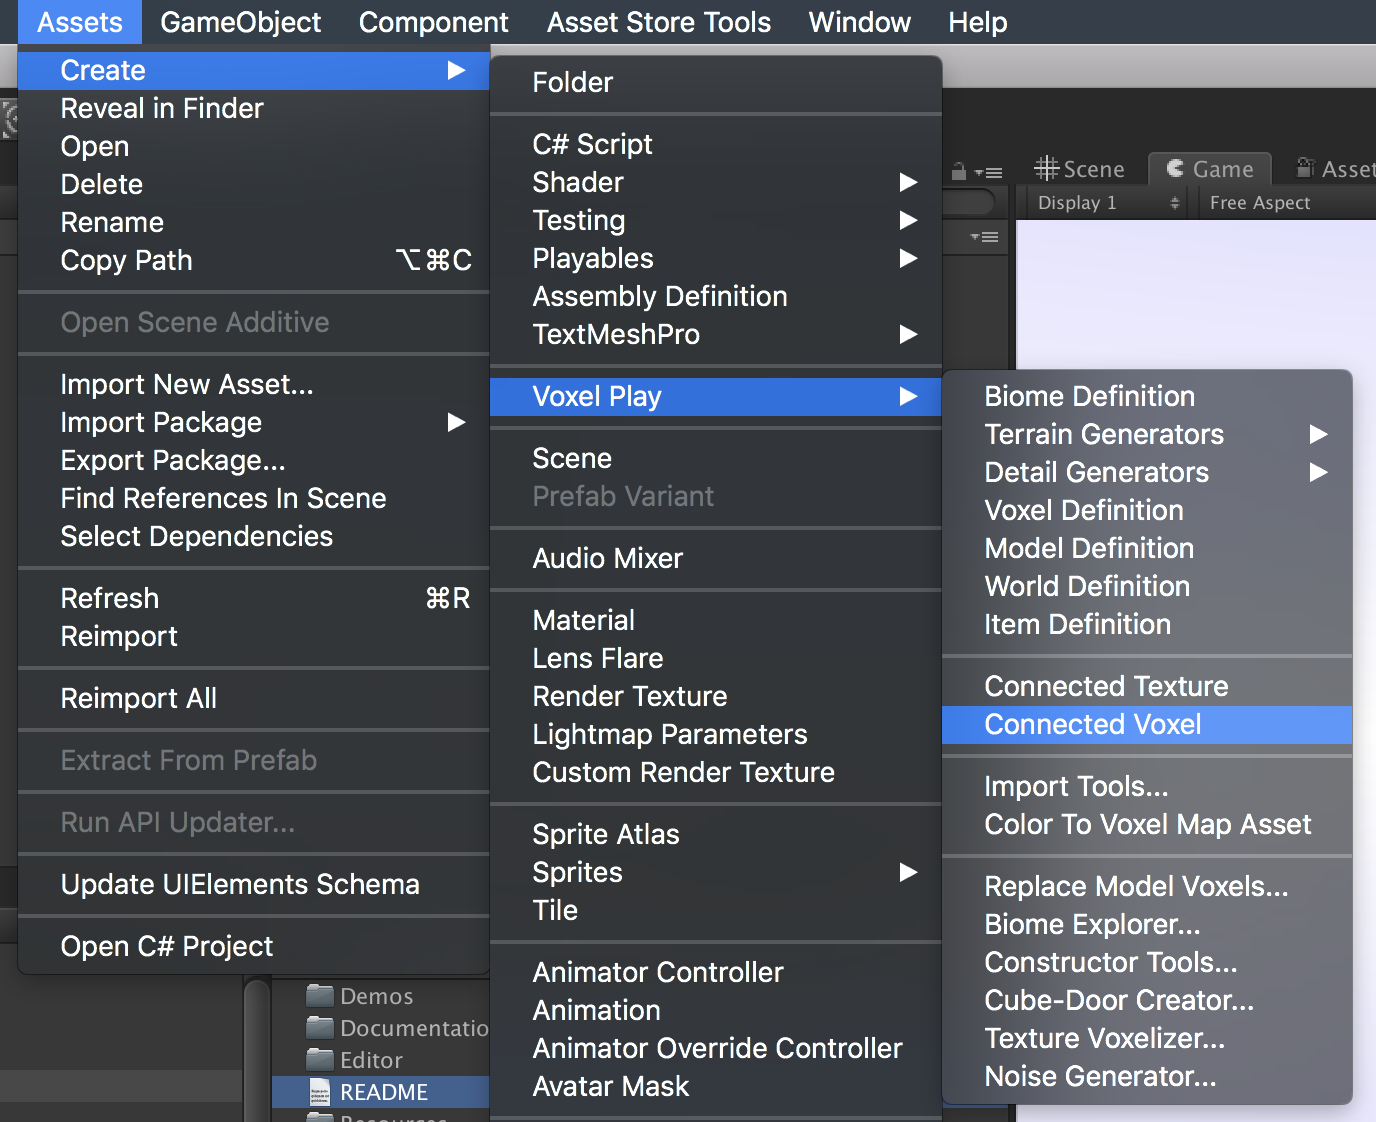Choose Export Package...

click(254, 460)
